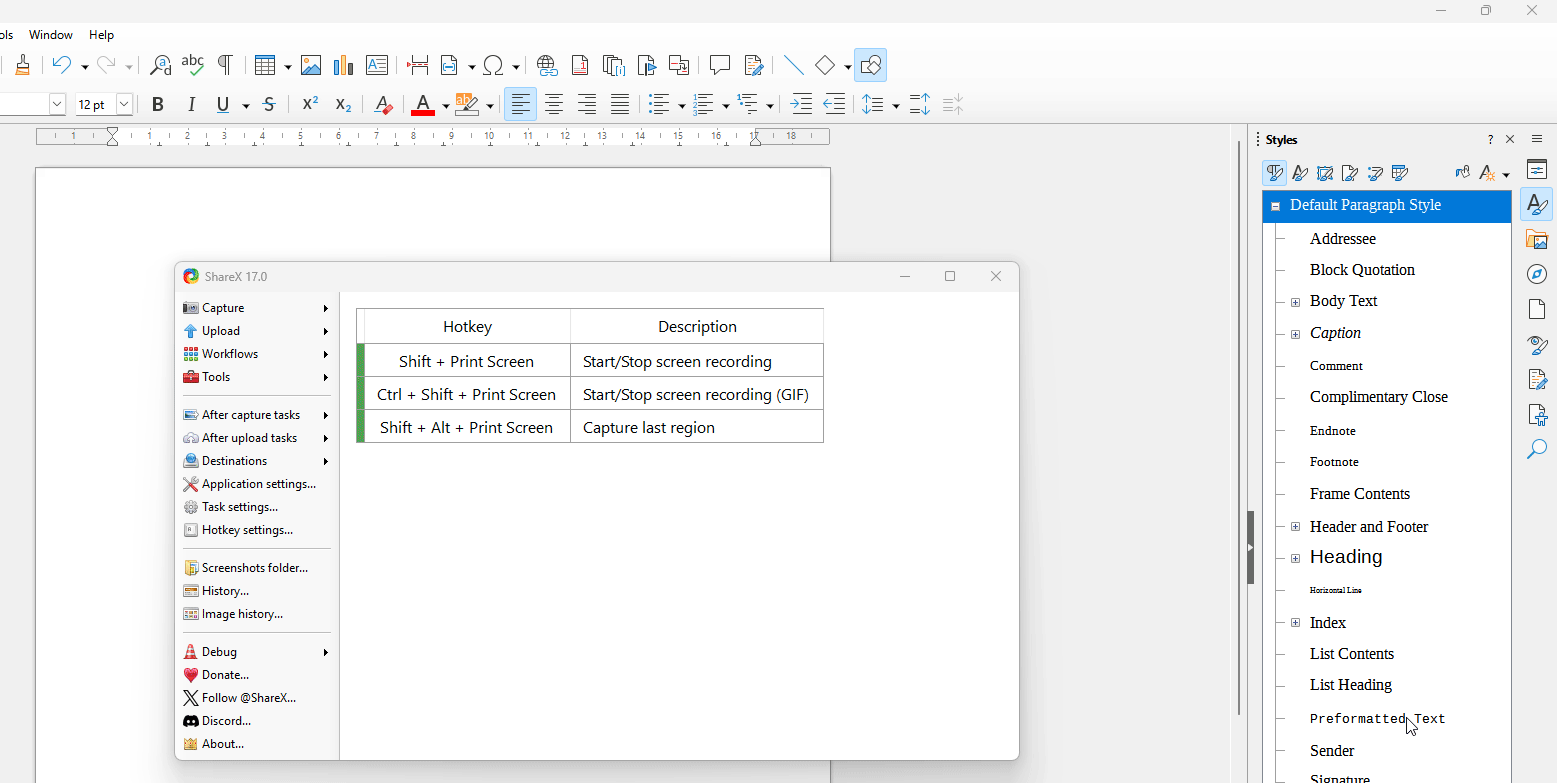Toggle Subscript formatting
Viewport: 1557px width, 783px height.
pyautogui.click(x=343, y=104)
